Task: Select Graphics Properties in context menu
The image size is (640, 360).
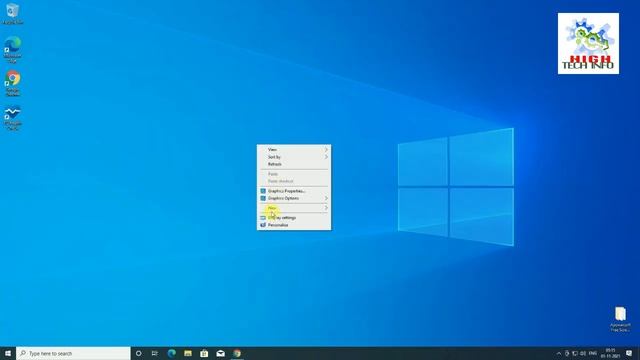Action: [294, 191]
